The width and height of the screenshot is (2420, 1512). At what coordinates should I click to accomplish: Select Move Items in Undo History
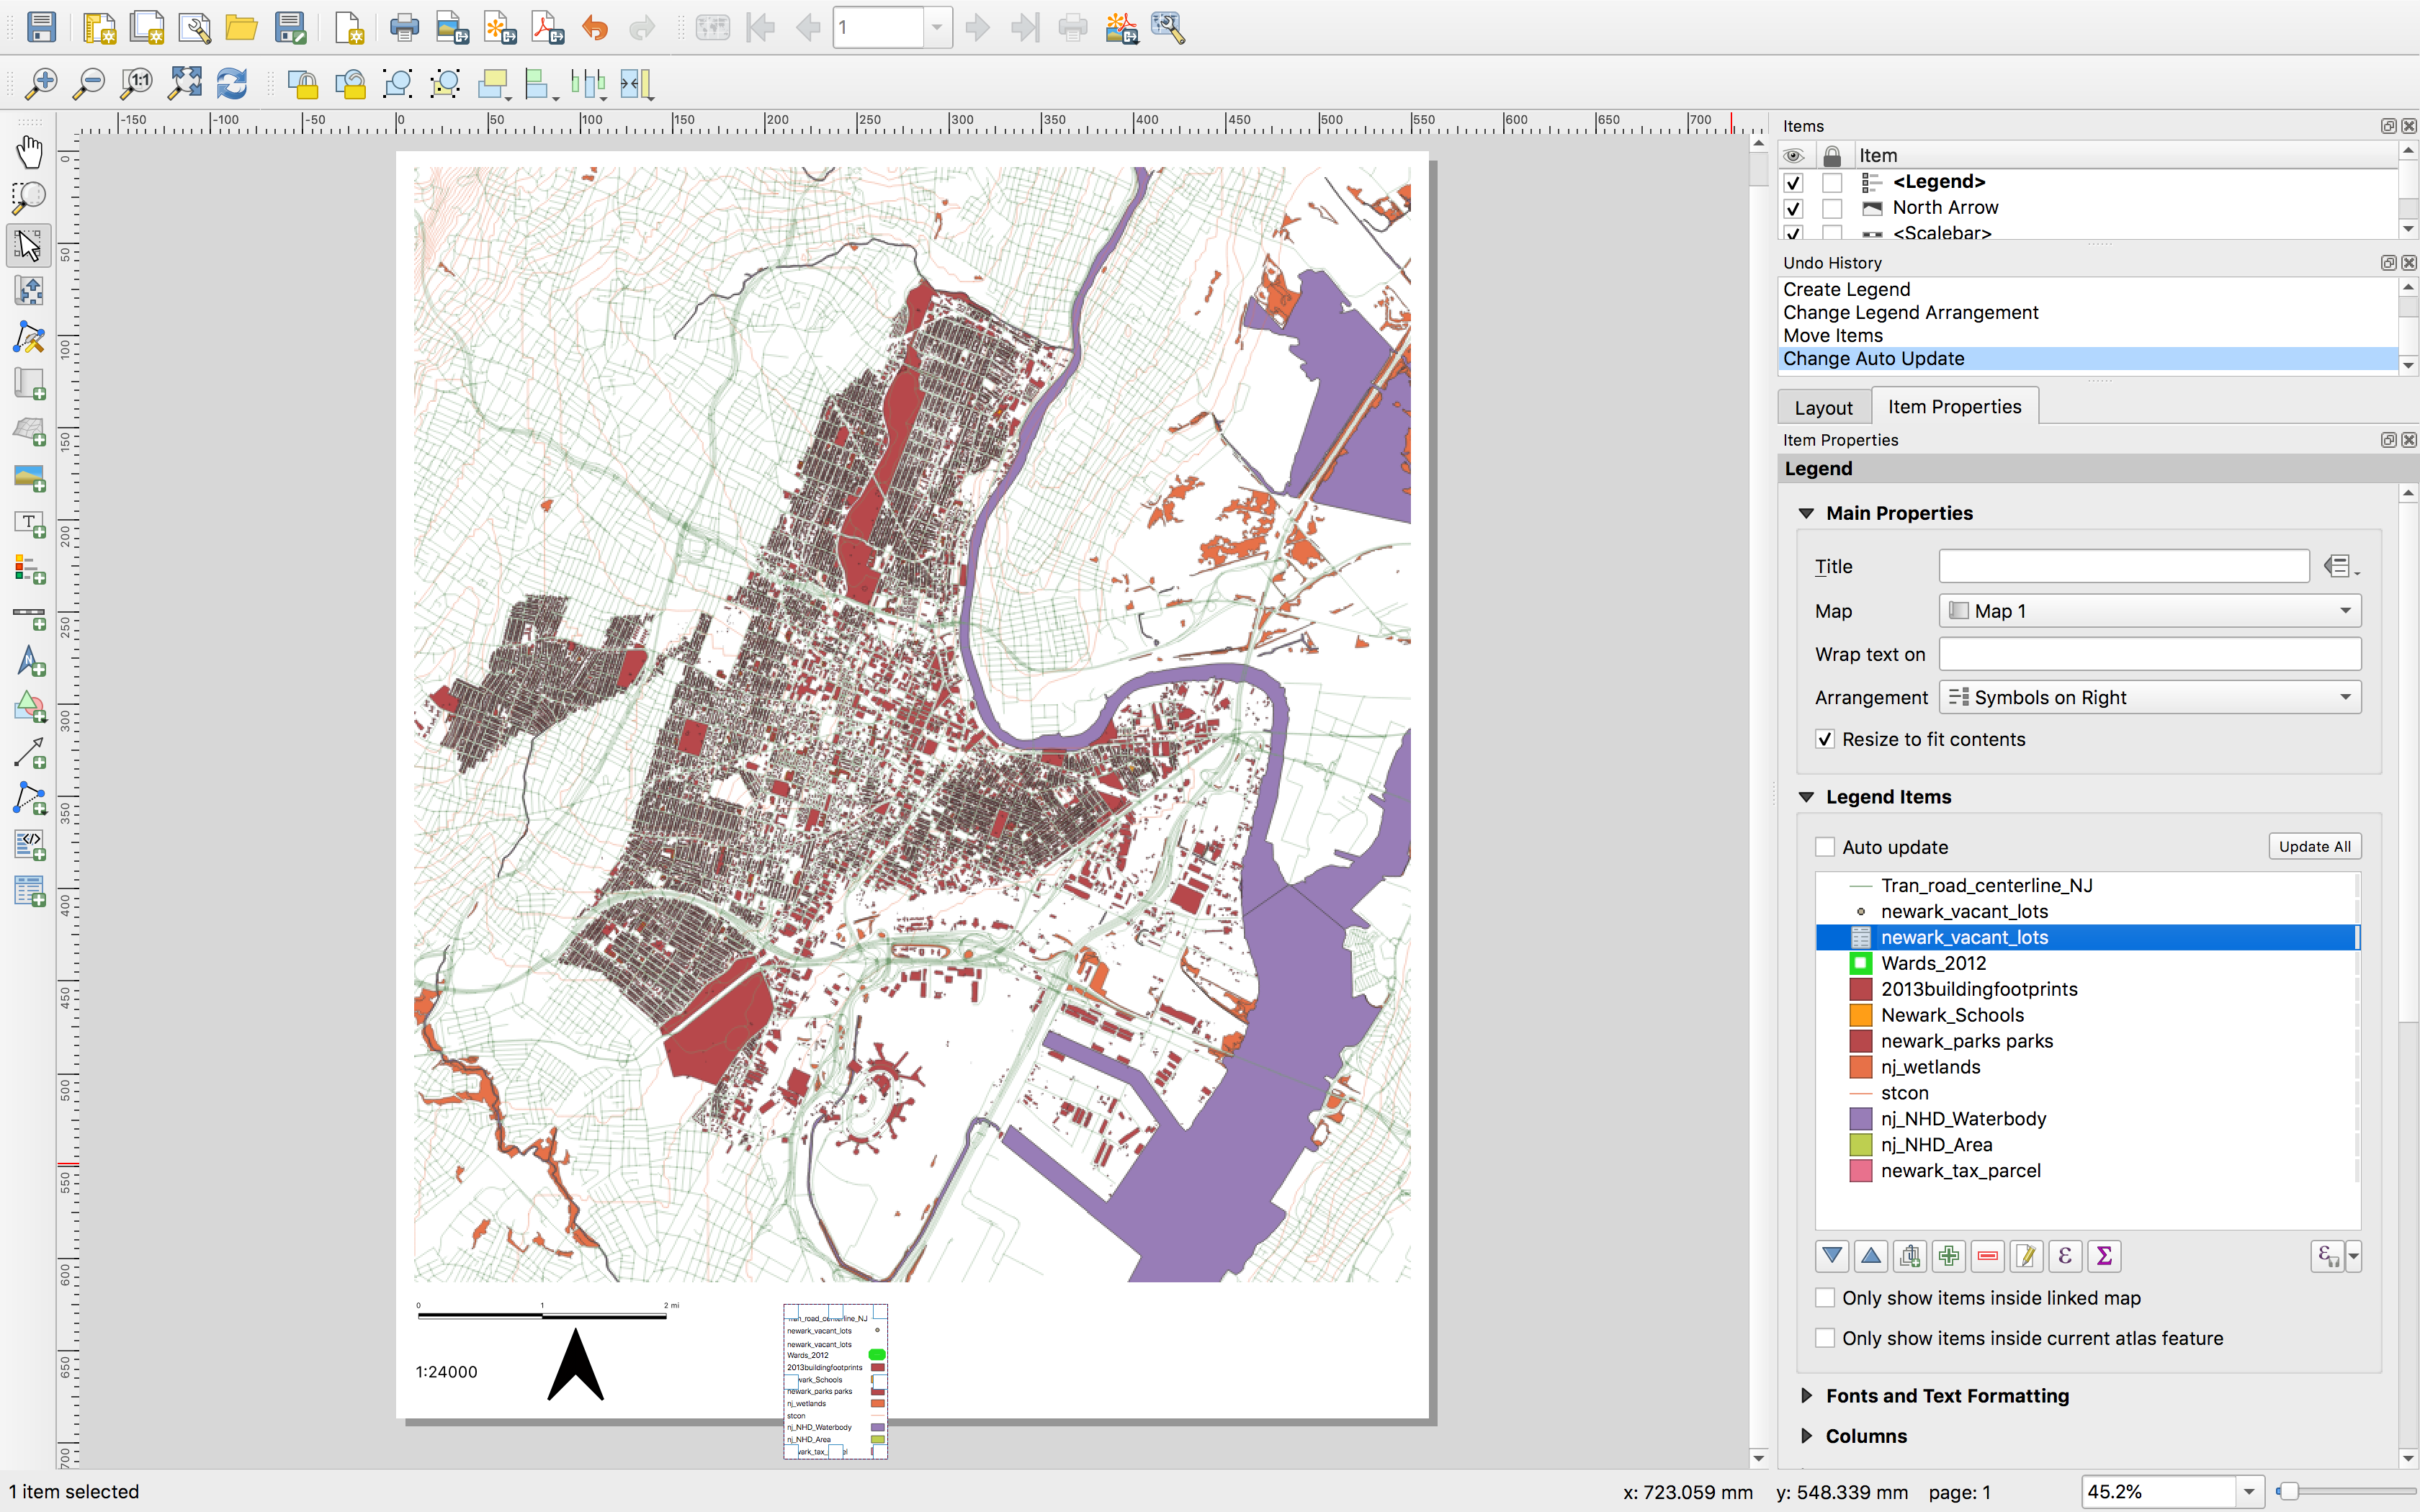click(1832, 336)
